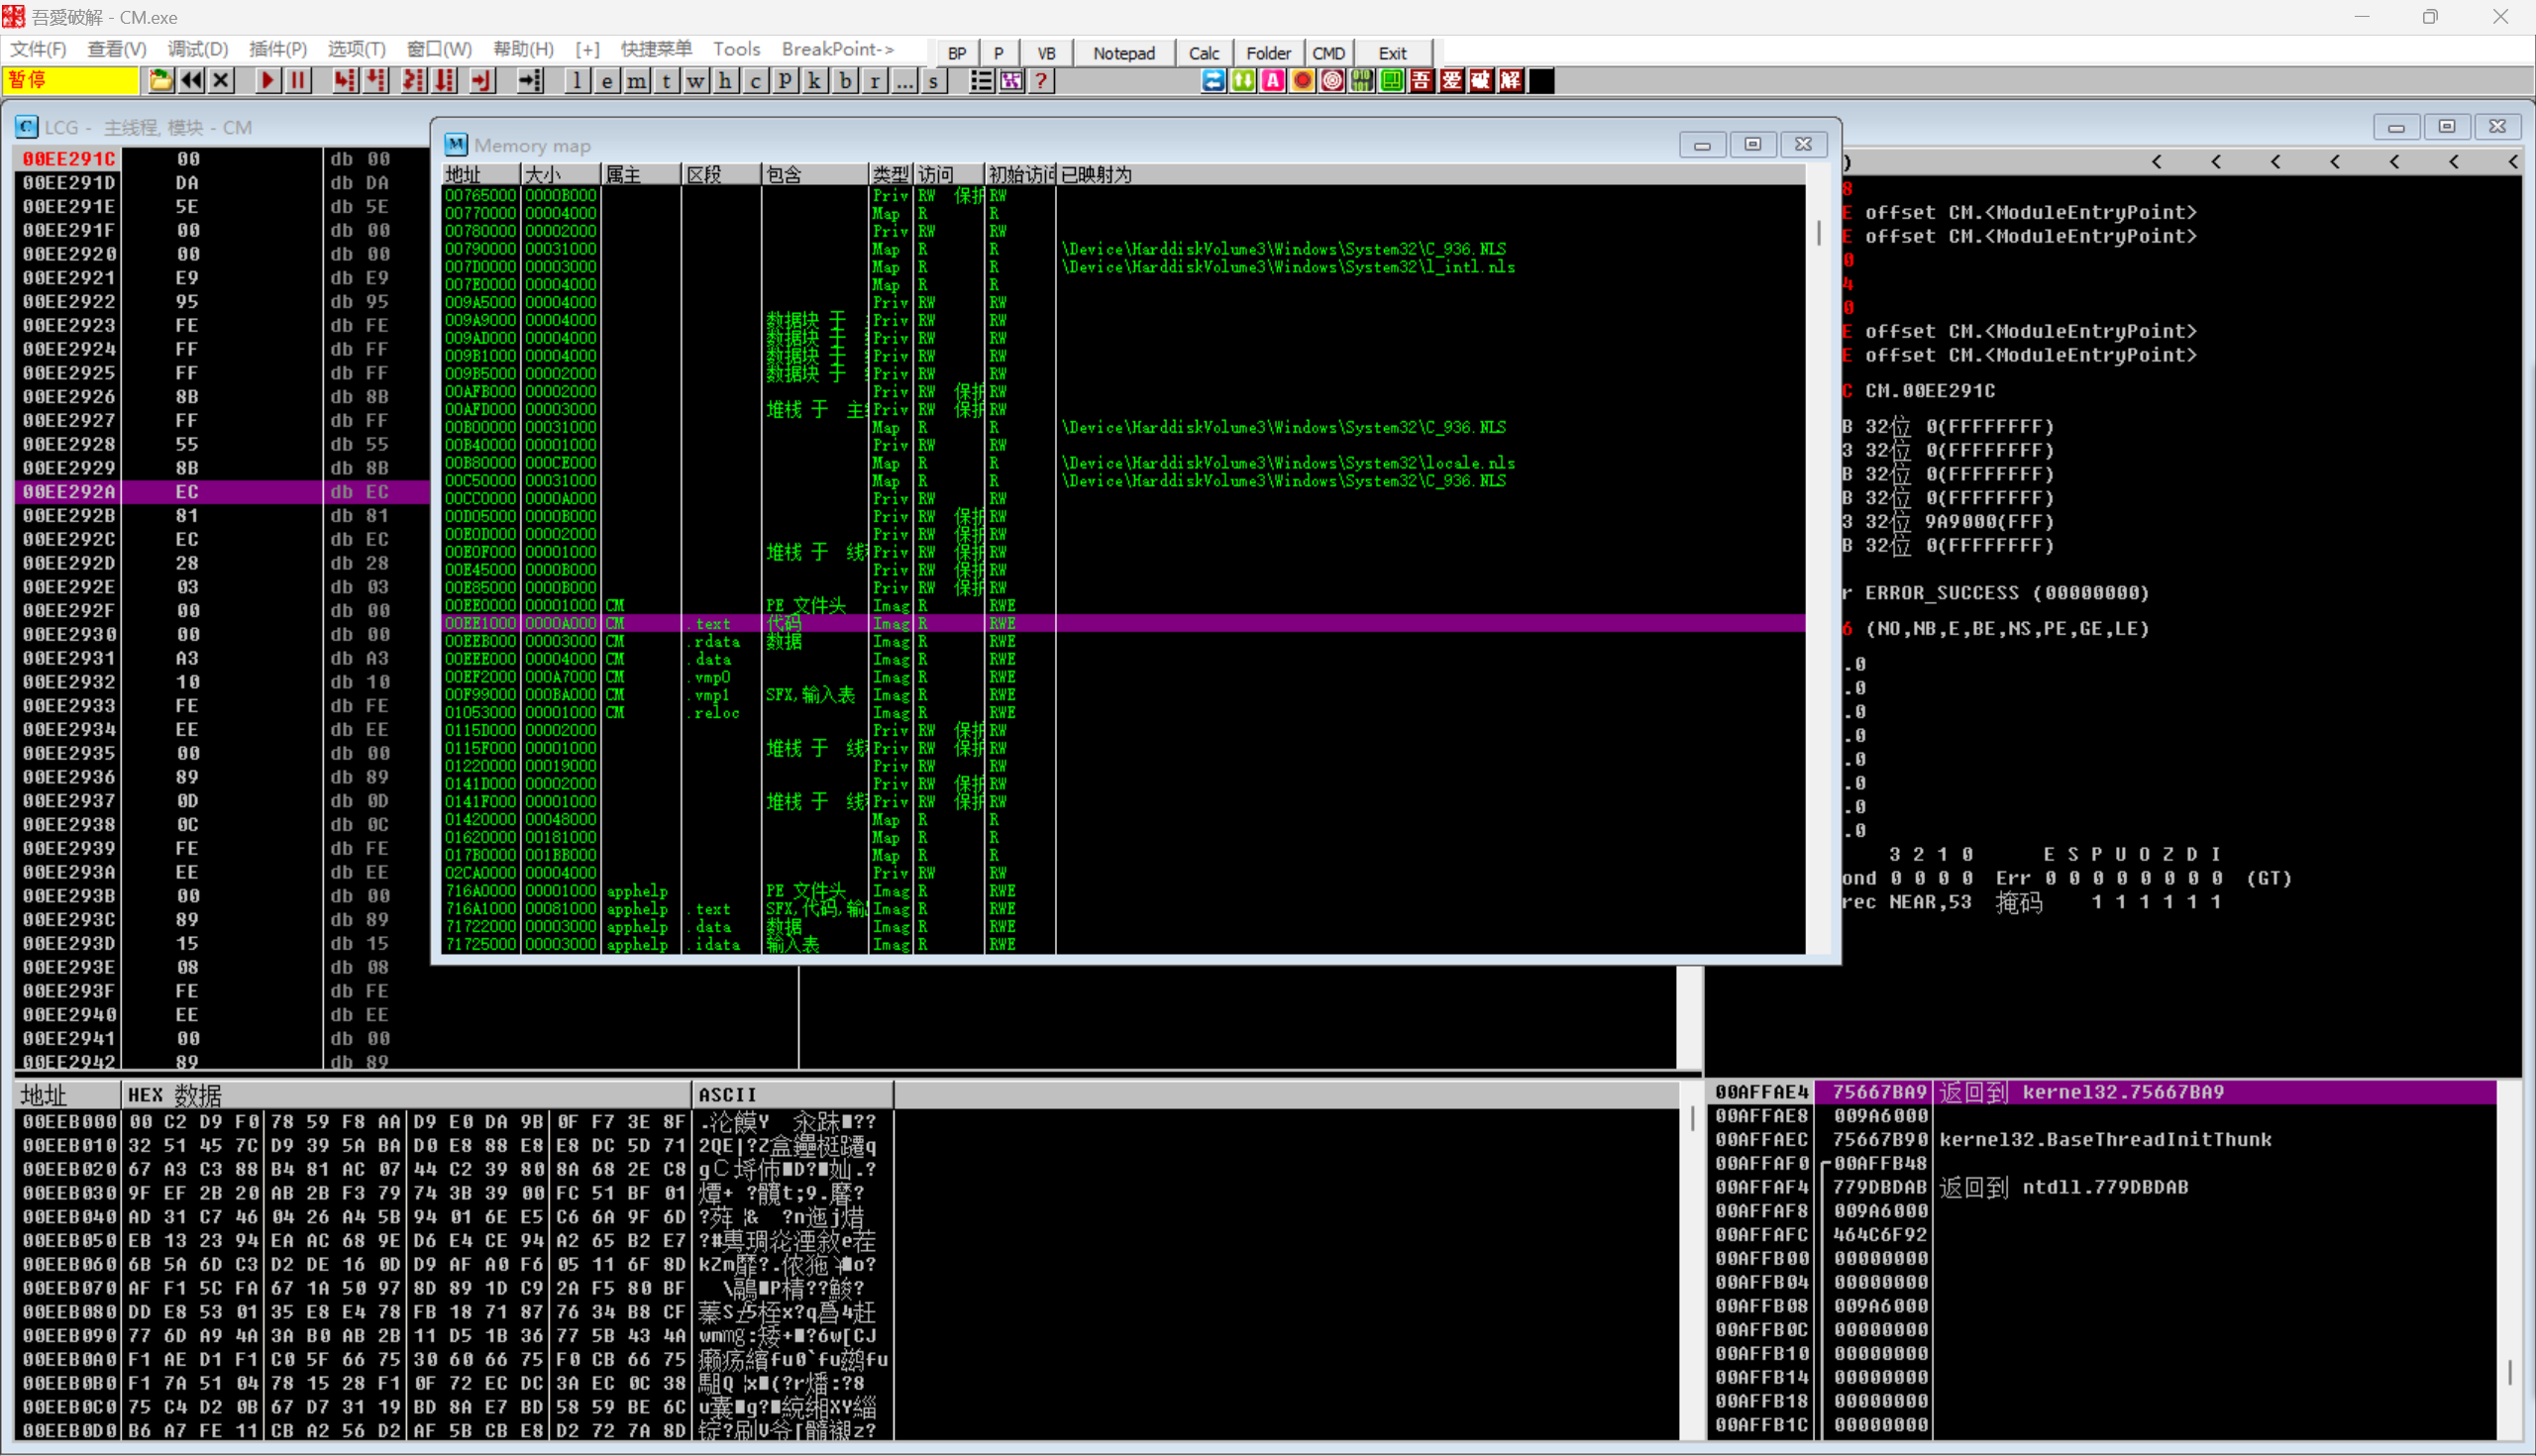Viewport: 2536px width, 1456px height.
Task: Show source with the 's' button
Action: tap(934, 81)
